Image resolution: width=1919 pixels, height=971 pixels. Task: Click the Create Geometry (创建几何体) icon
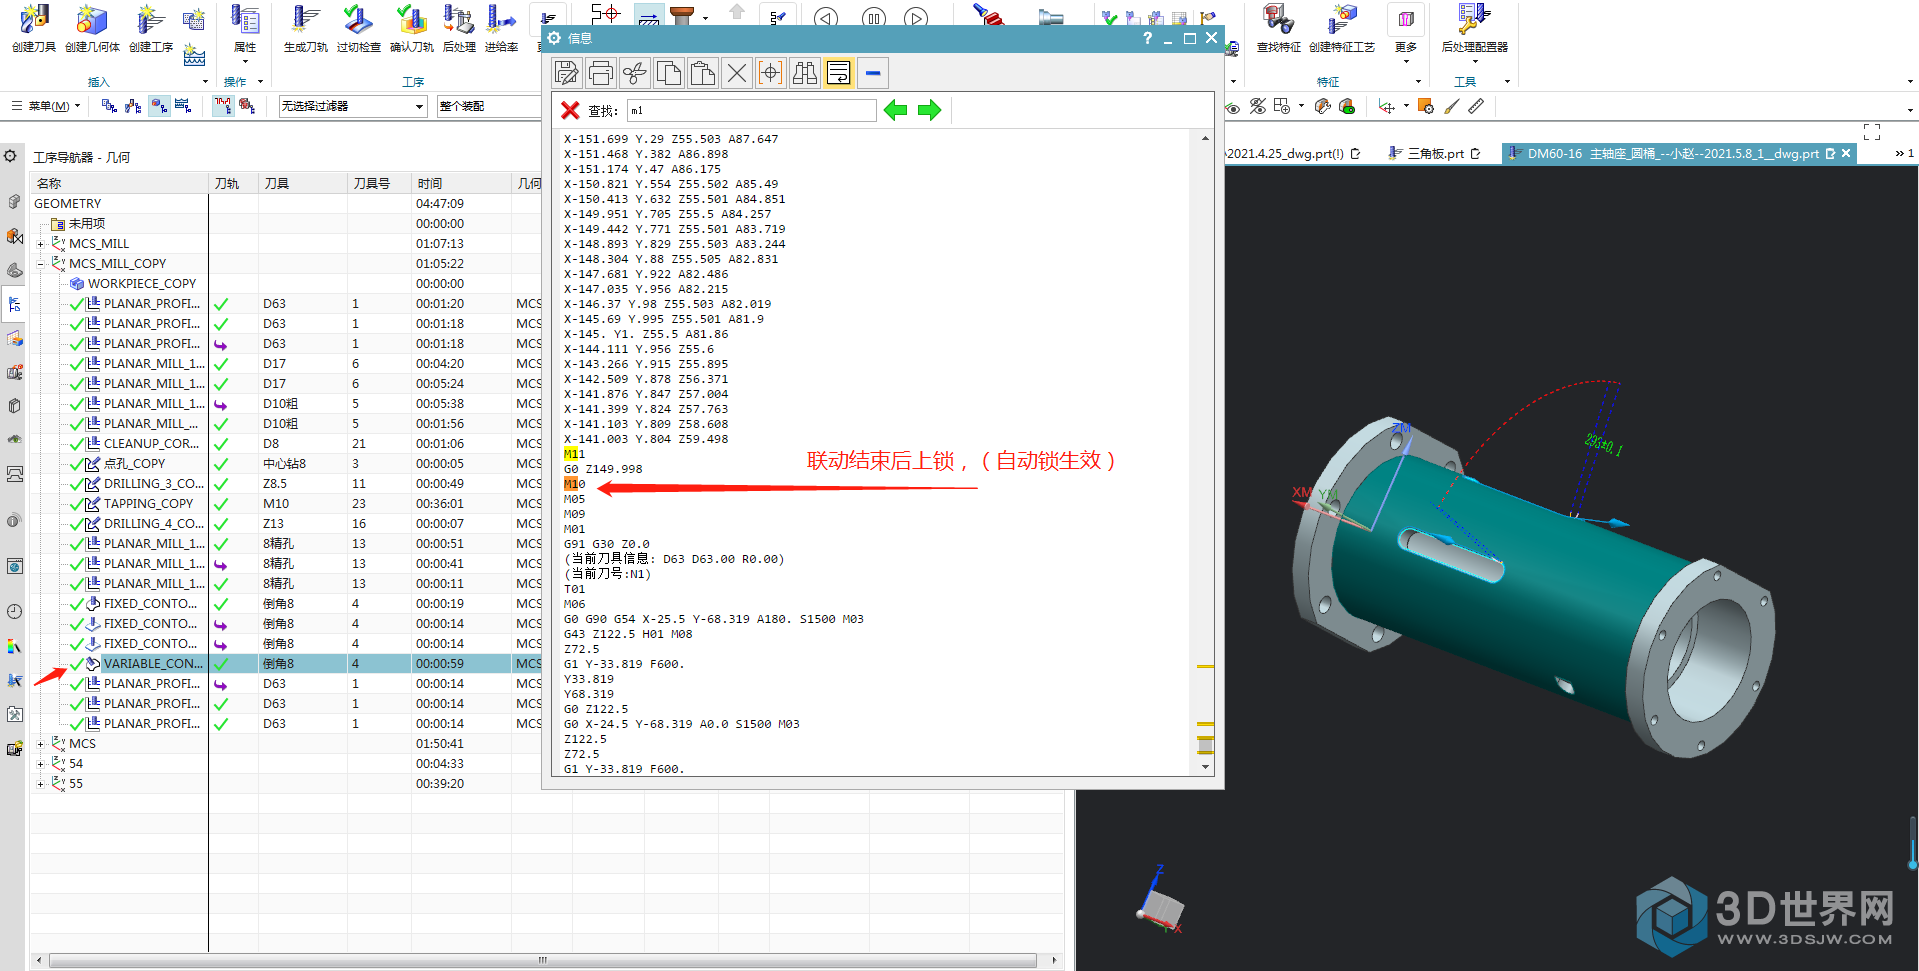coord(92,20)
